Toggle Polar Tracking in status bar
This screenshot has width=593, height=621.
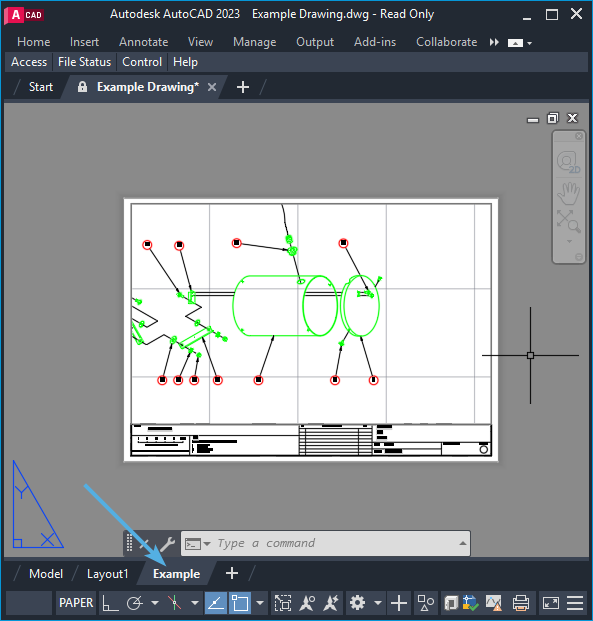135,603
